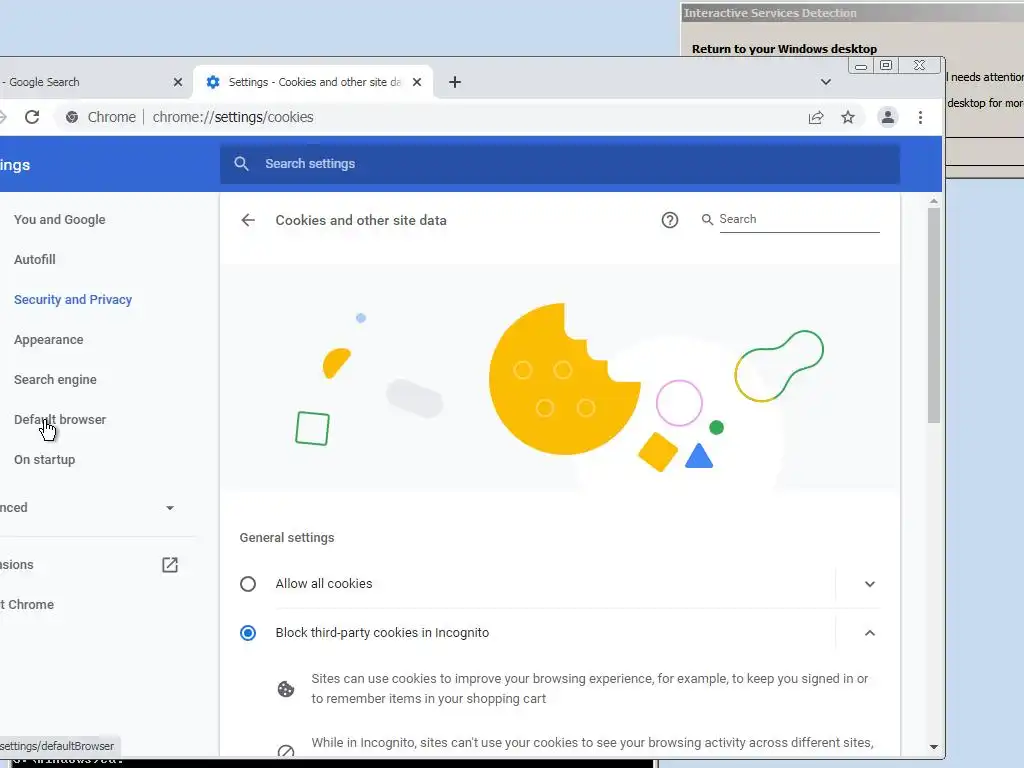Click the Interactive Services Detection title bar
The image size is (1024, 768).
tap(852, 13)
